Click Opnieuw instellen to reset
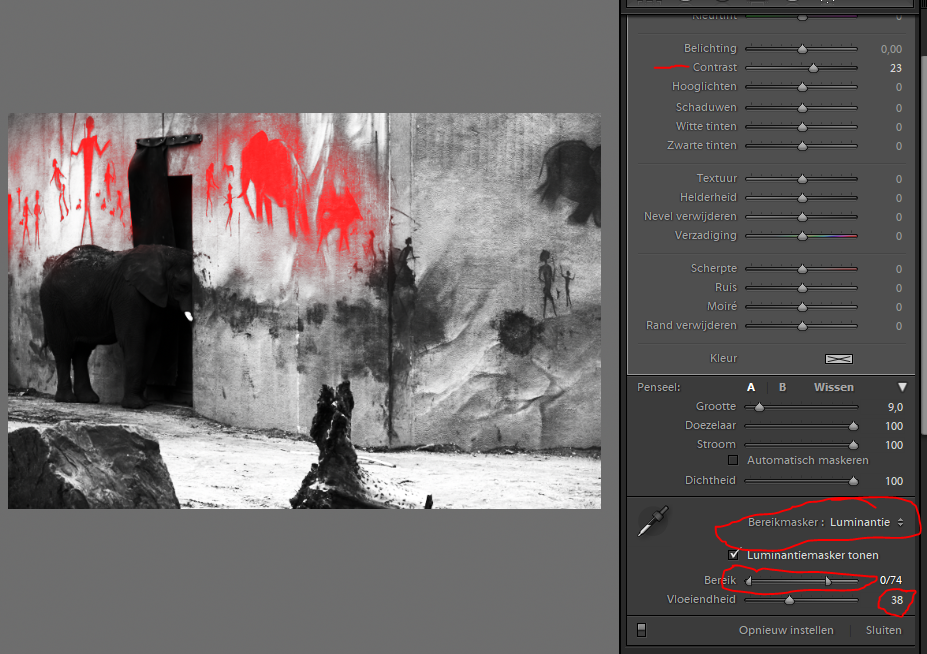 point(786,630)
